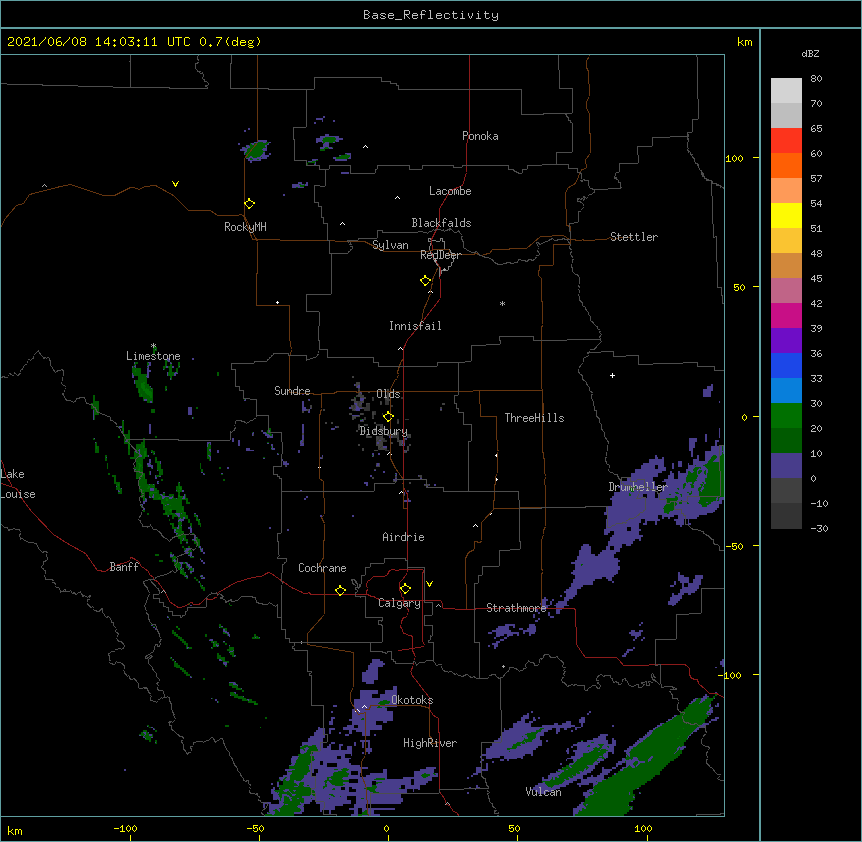Click the 80 dBZ value in the legend
The height and width of the screenshot is (842, 862).
click(816, 79)
